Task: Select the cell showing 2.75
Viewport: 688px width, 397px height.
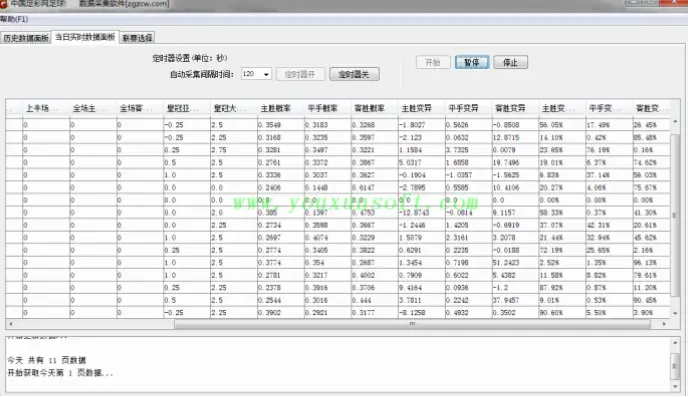Action: tap(233, 150)
